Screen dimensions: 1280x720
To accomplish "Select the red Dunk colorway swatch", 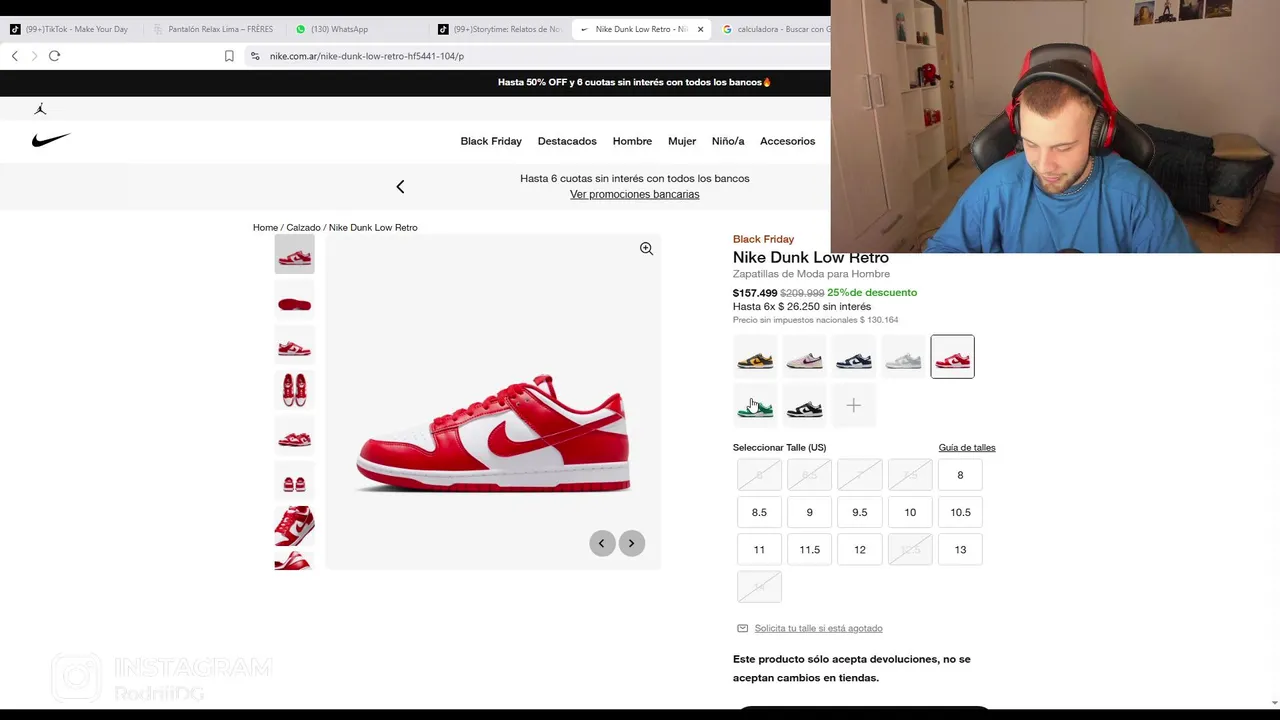I will point(952,357).
